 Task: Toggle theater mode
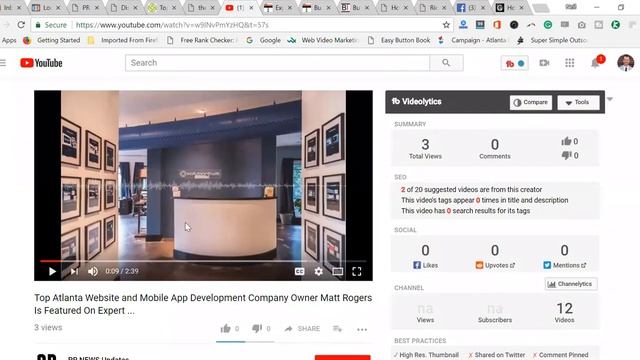click(x=338, y=271)
